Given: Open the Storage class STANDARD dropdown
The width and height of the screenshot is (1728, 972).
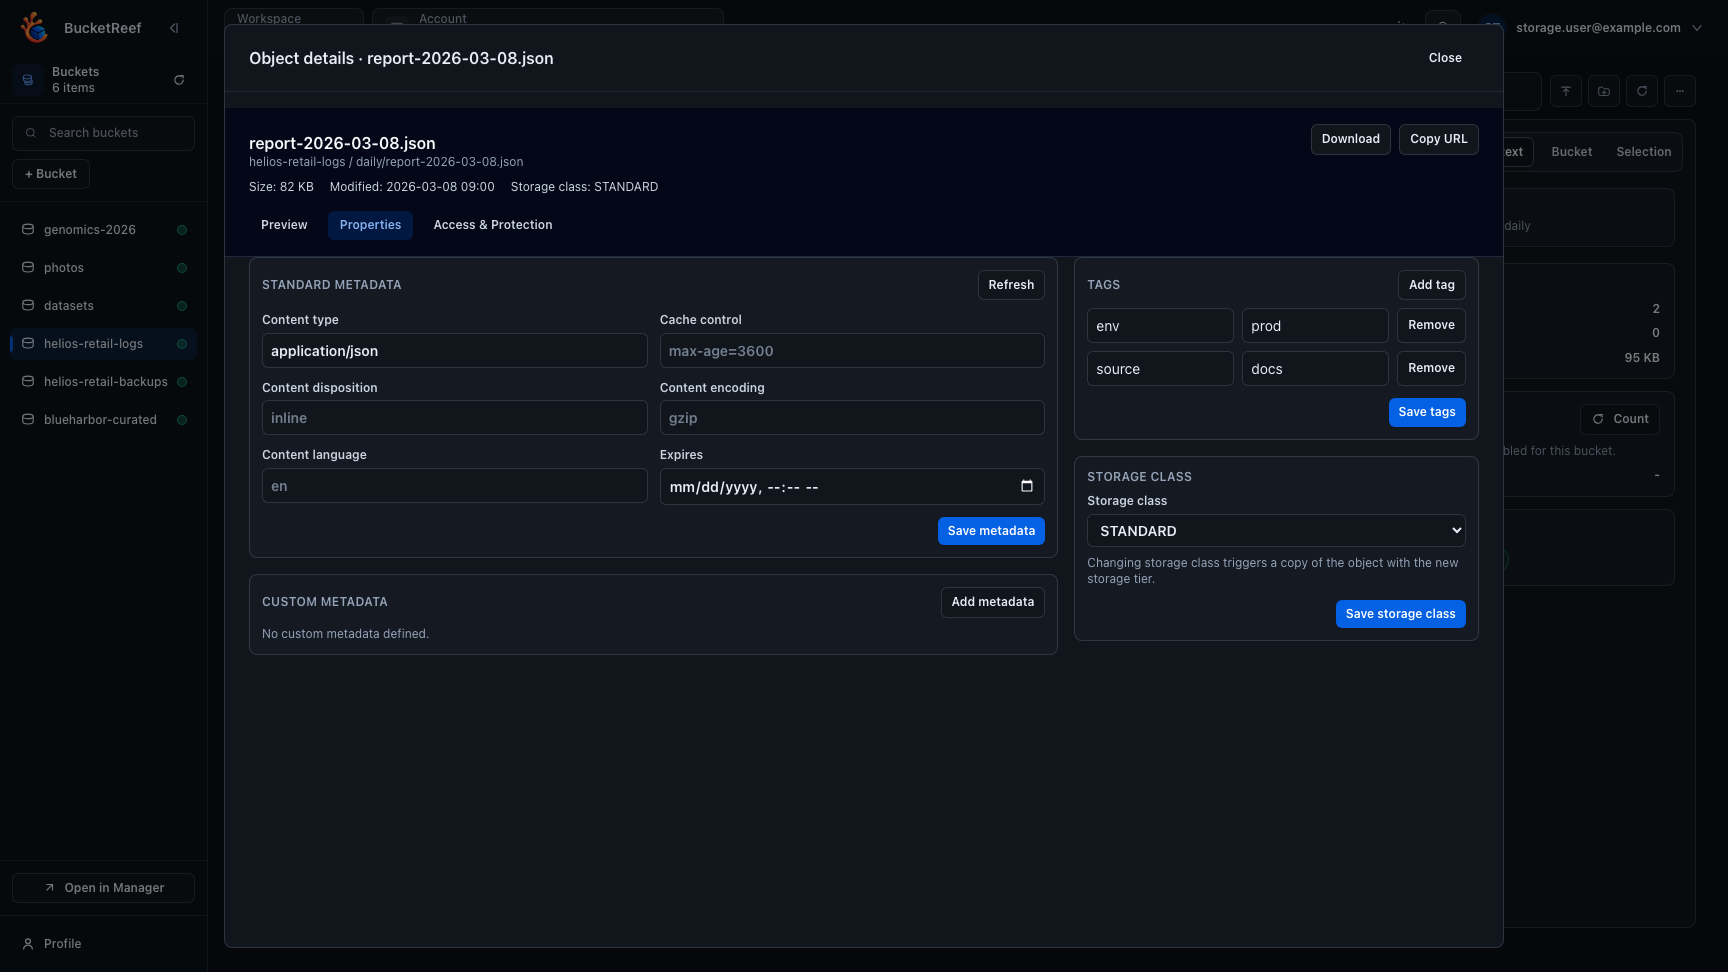Looking at the screenshot, I should click(1276, 531).
